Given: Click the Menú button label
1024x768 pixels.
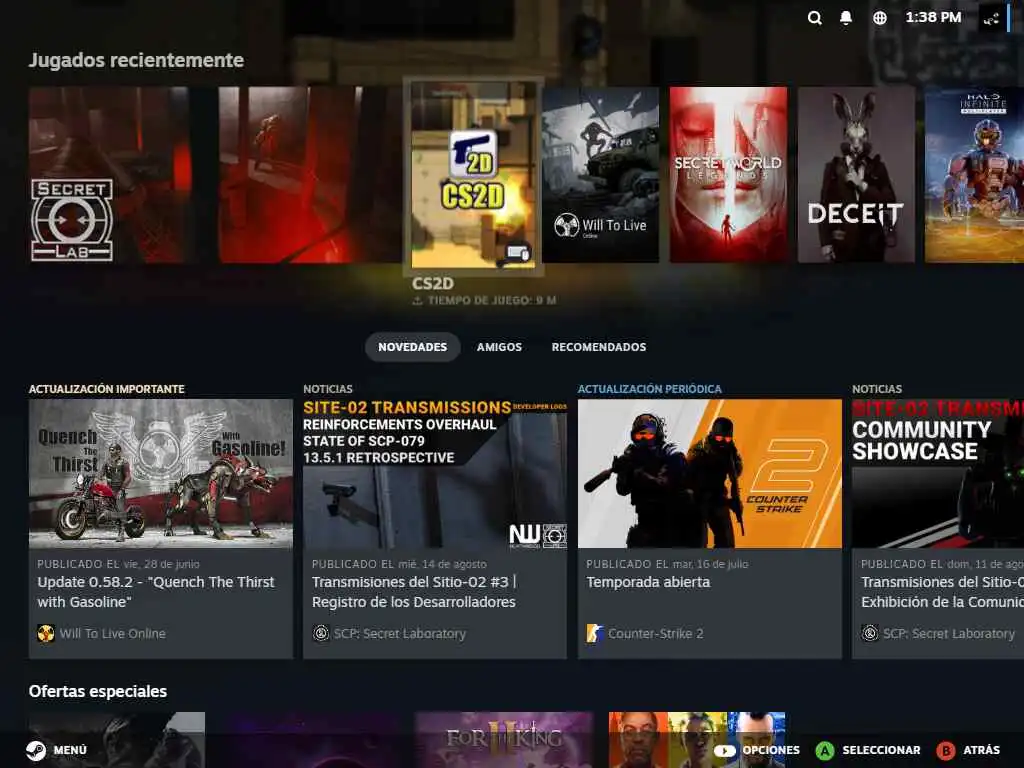Looking at the screenshot, I should [x=70, y=750].
